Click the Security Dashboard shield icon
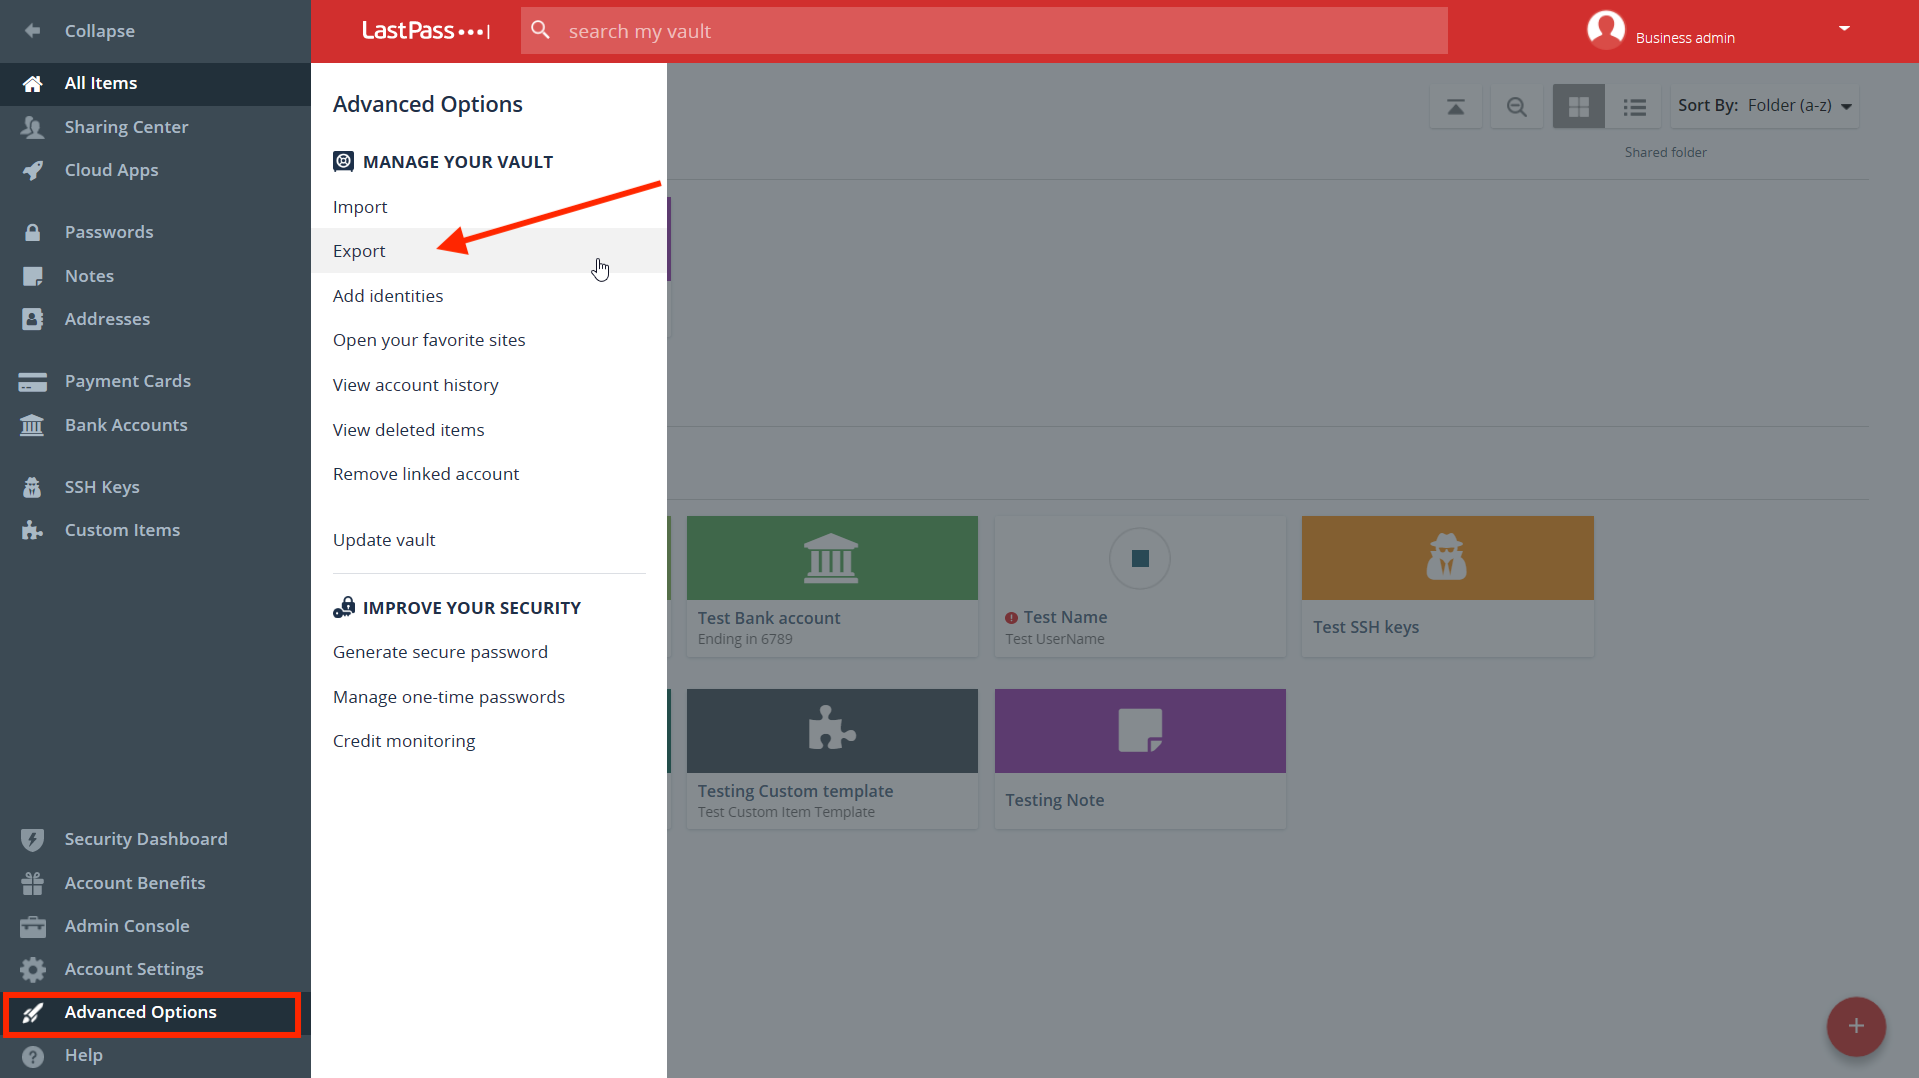The width and height of the screenshot is (1919, 1078). click(33, 839)
